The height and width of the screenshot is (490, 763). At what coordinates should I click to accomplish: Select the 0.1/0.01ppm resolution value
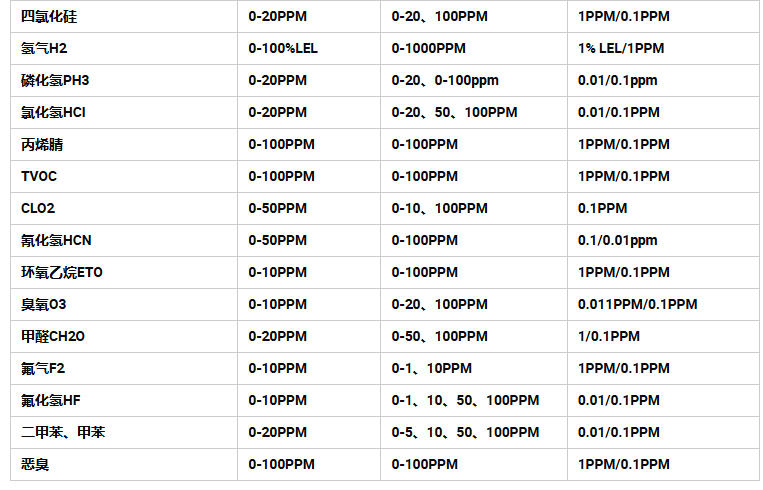[x=617, y=240]
